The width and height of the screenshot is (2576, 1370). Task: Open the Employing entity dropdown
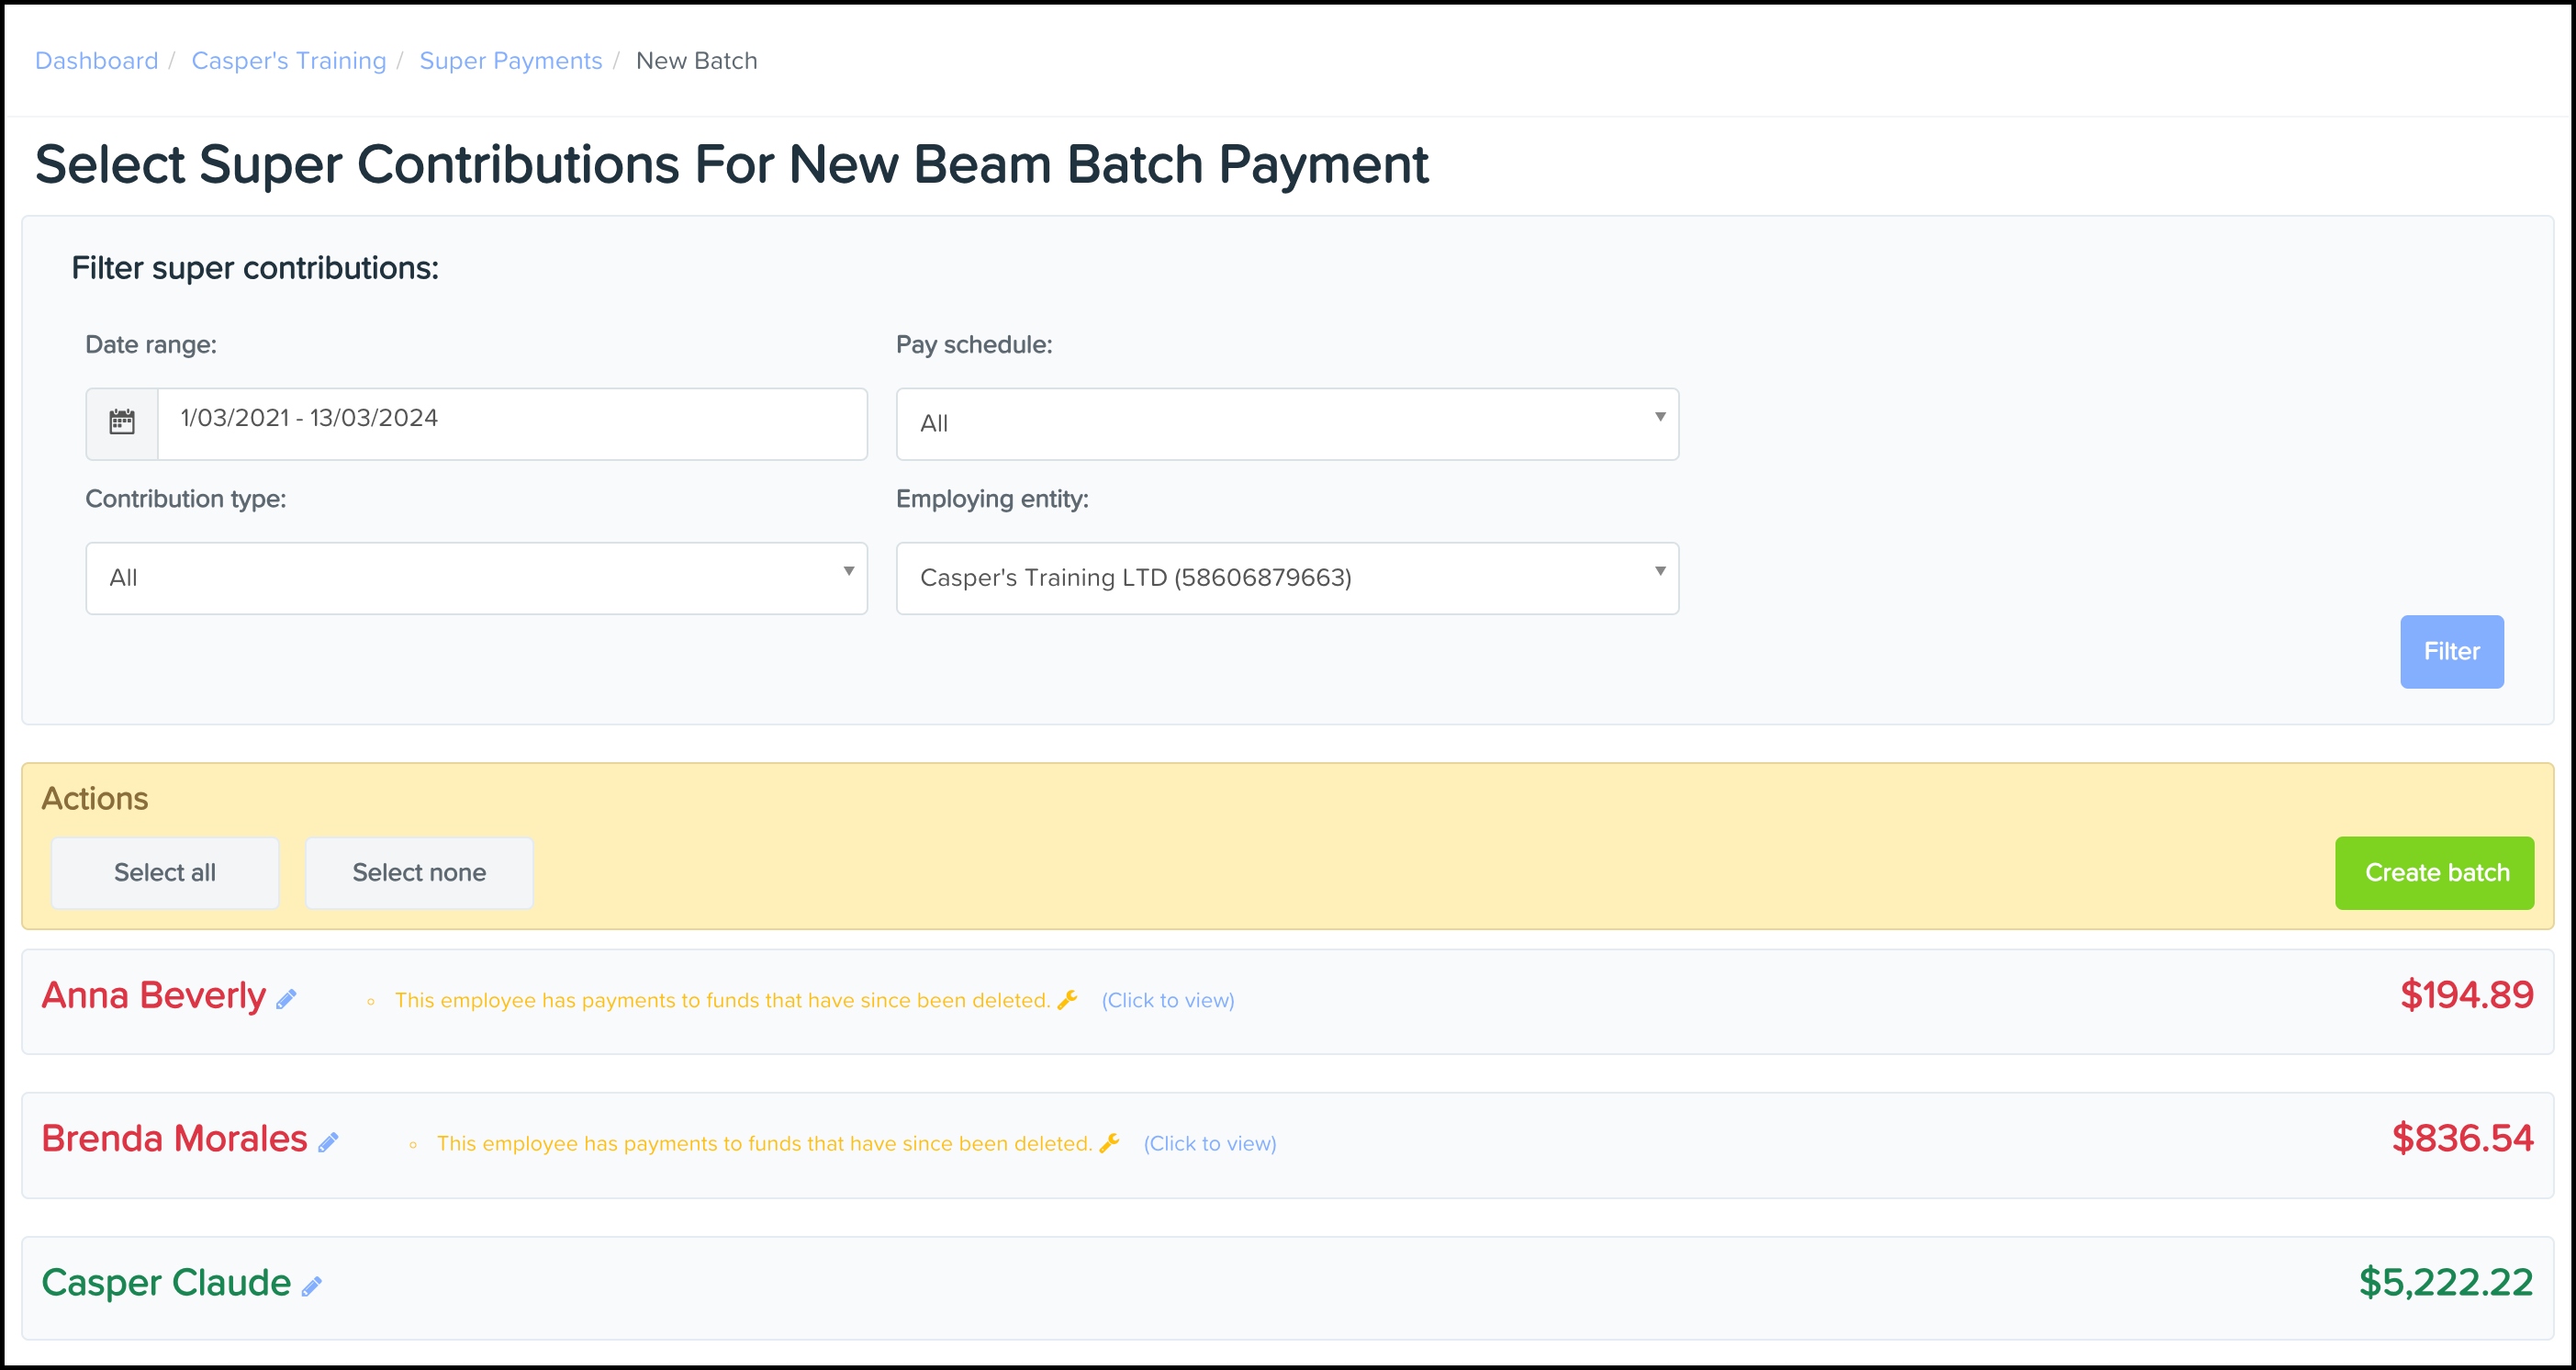pyautogui.click(x=1286, y=578)
